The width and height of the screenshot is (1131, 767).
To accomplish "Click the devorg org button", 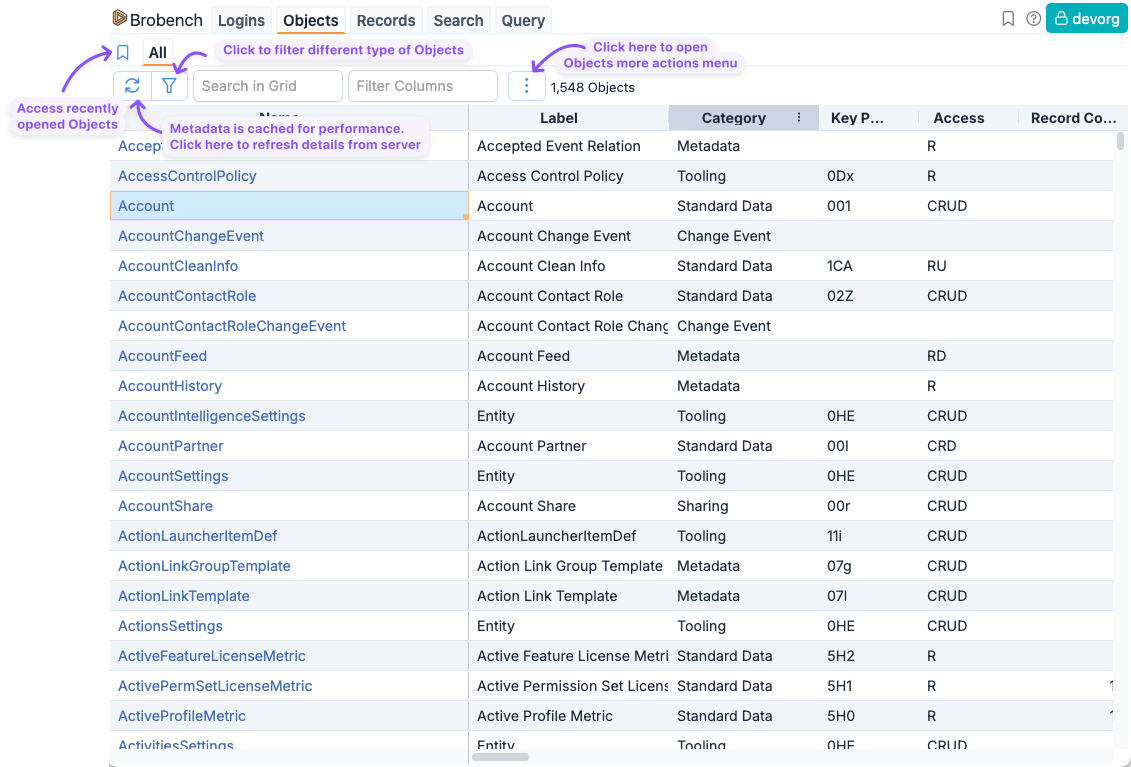I will click(1086, 19).
